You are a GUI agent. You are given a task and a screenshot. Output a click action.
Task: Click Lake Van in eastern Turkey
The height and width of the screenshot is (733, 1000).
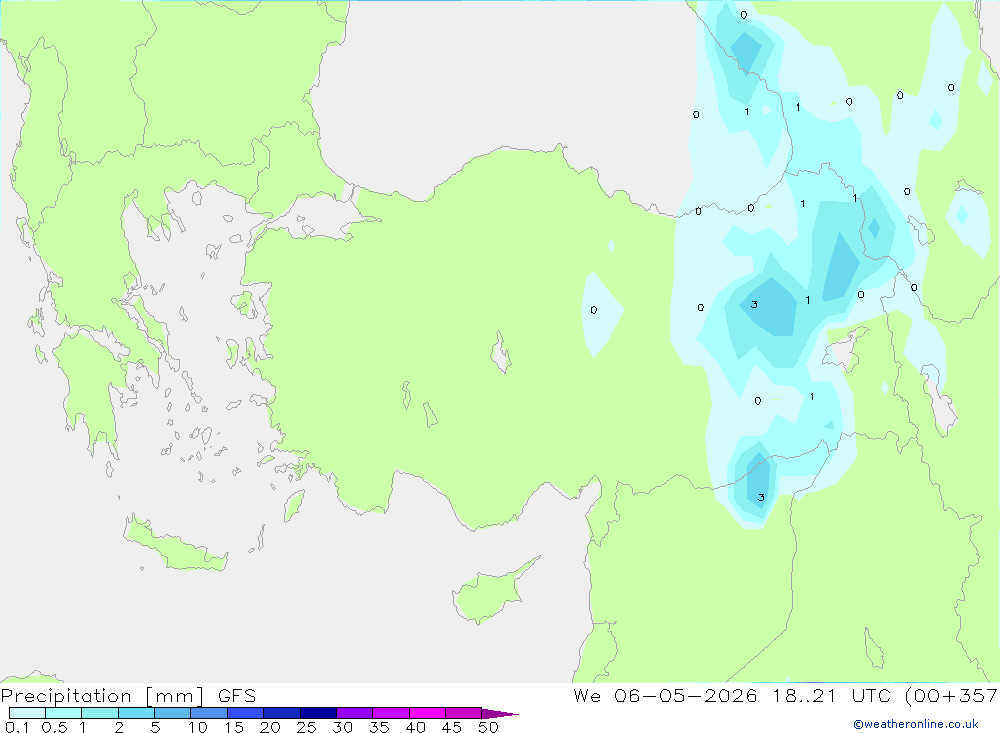coord(845,350)
